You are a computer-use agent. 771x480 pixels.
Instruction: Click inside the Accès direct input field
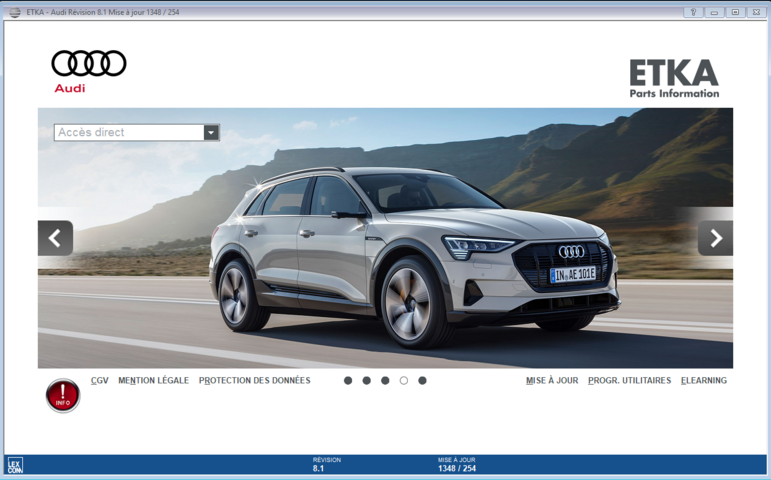(129, 132)
